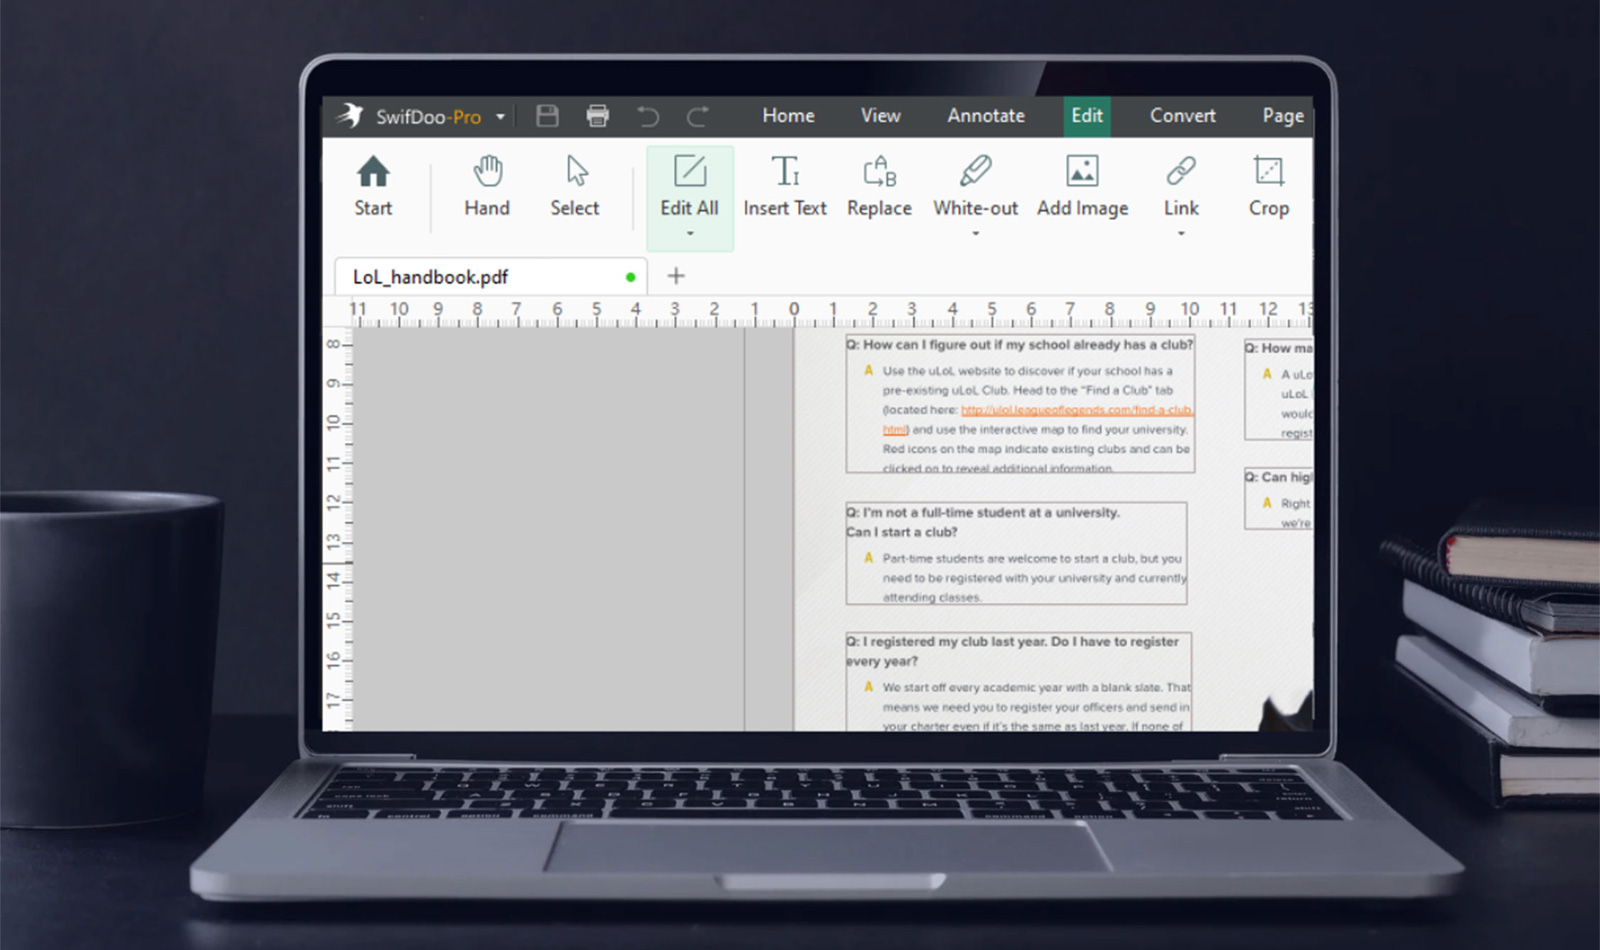This screenshot has width=1600, height=950.
Task: Select the White-out tool
Action: 975,185
